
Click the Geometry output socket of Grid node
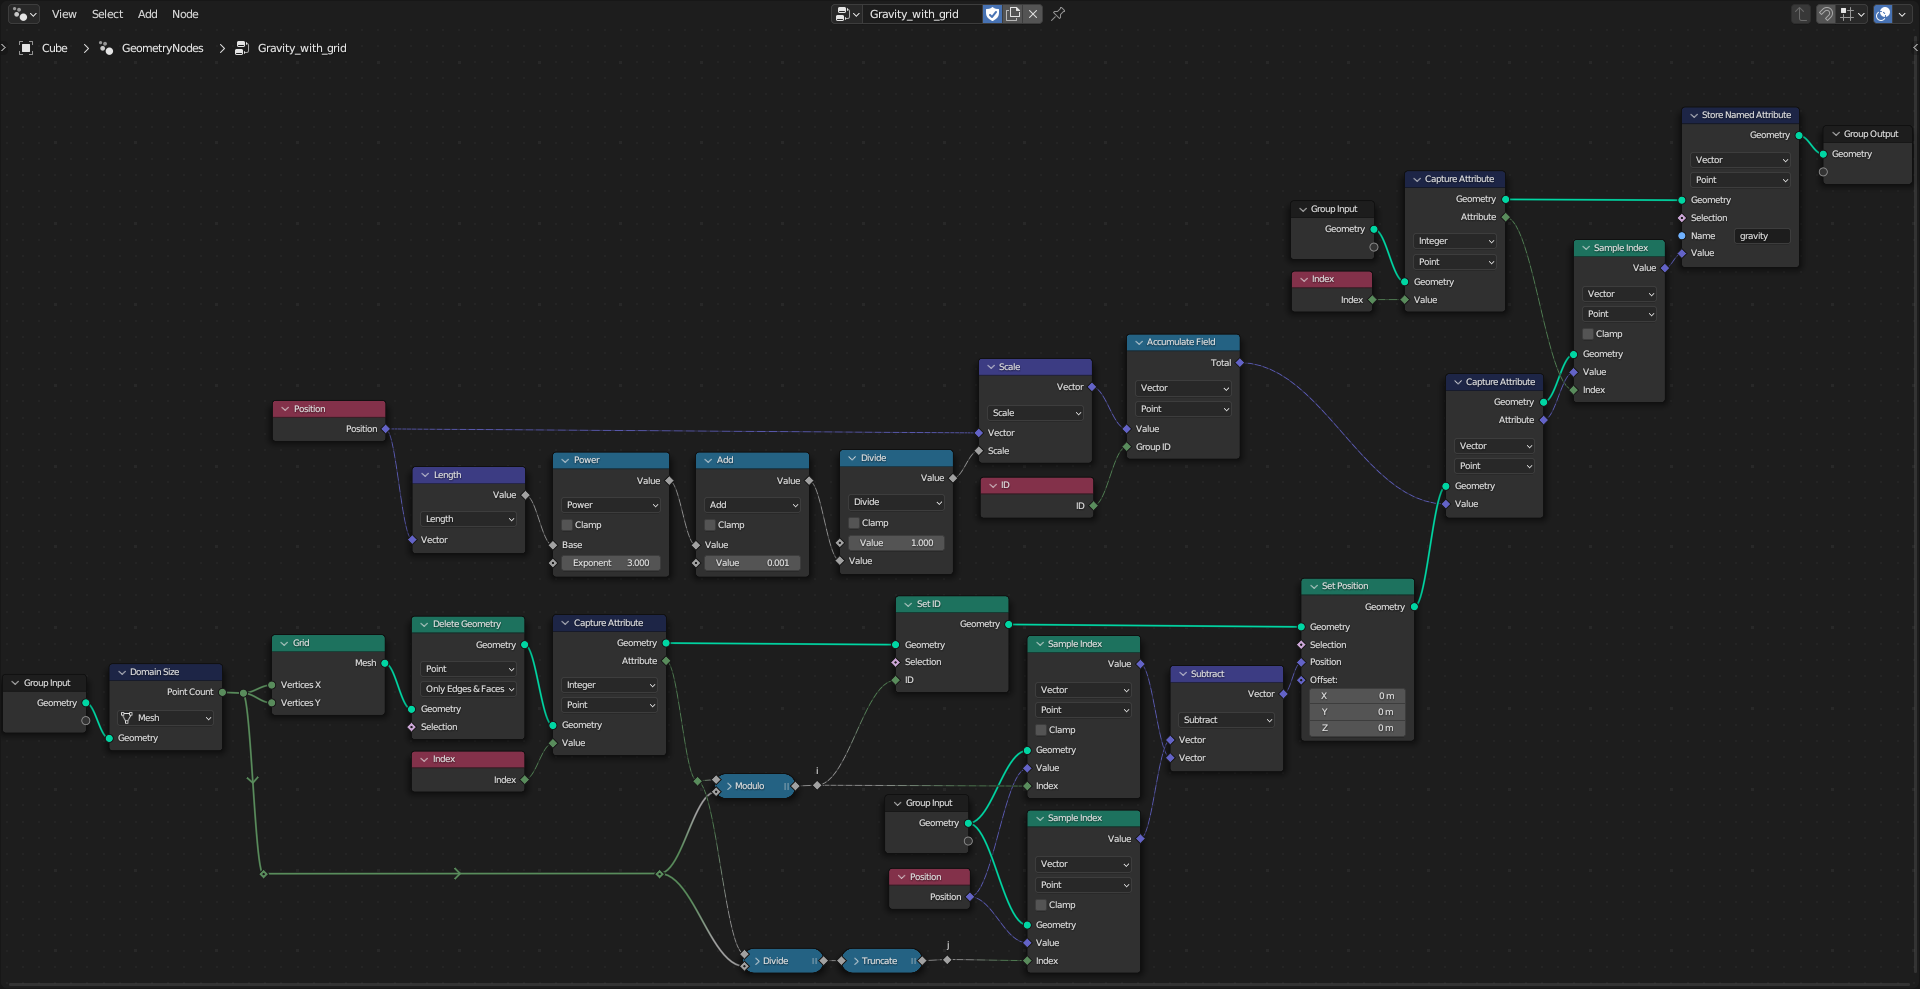click(x=385, y=663)
